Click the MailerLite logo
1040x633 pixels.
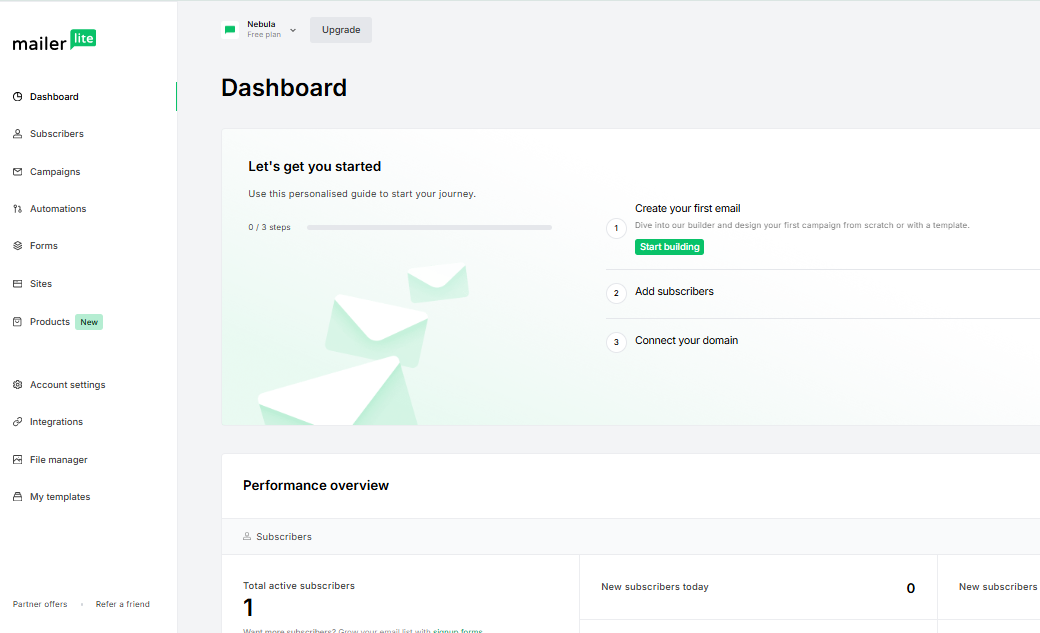[54, 40]
